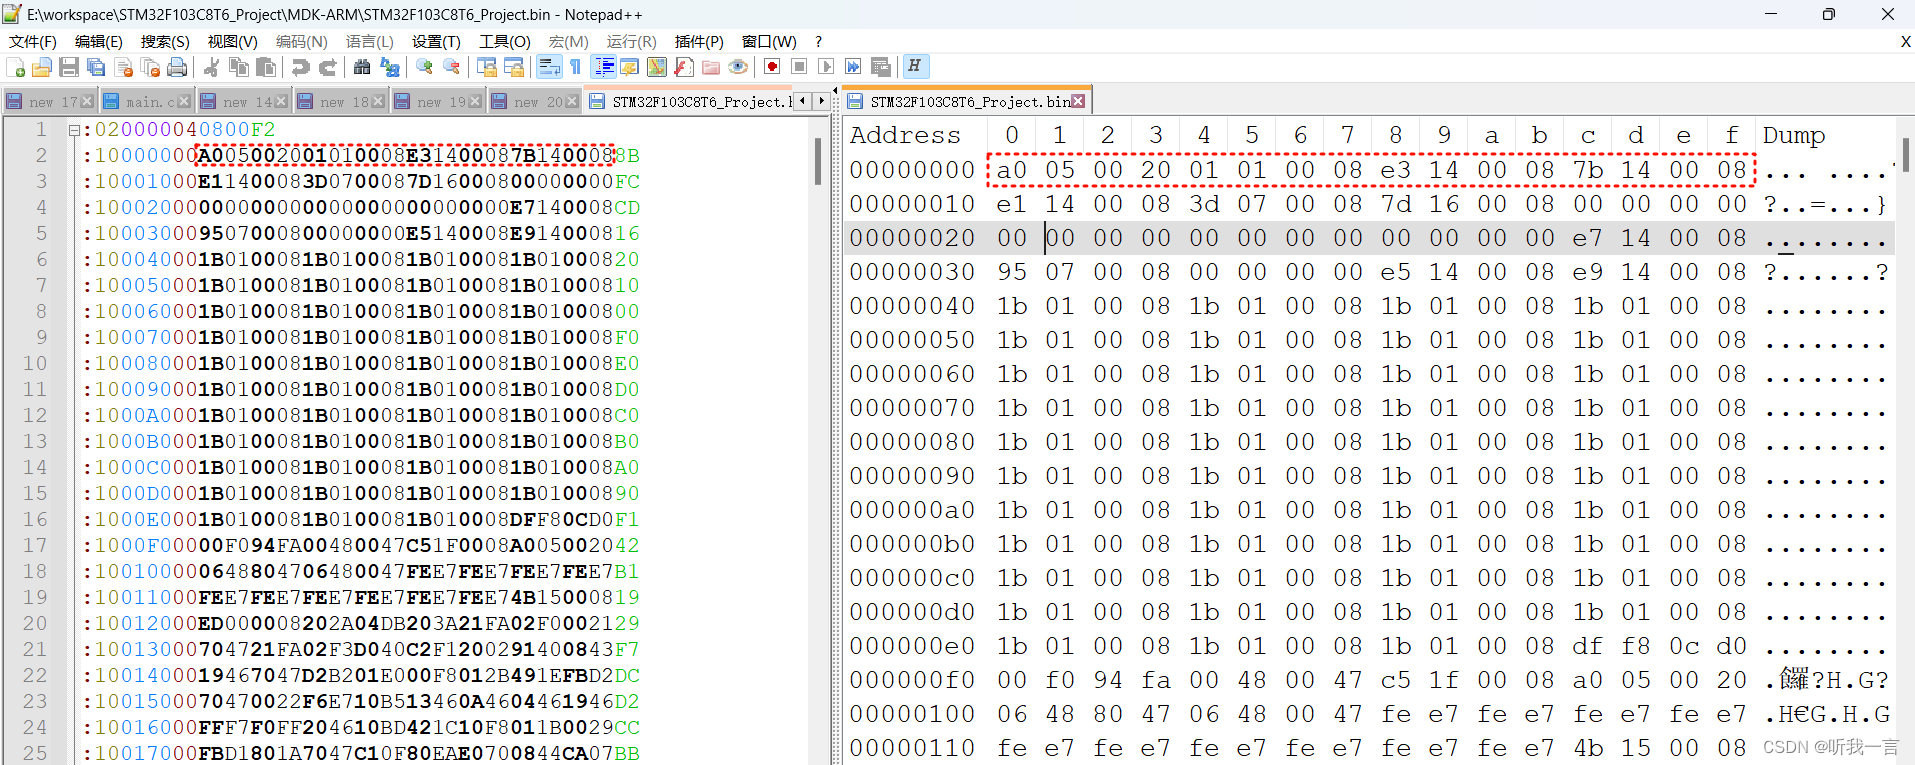Toggle synchronized vertical scrolling
Viewport: 1915px width, 765px height.
coord(487,67)
